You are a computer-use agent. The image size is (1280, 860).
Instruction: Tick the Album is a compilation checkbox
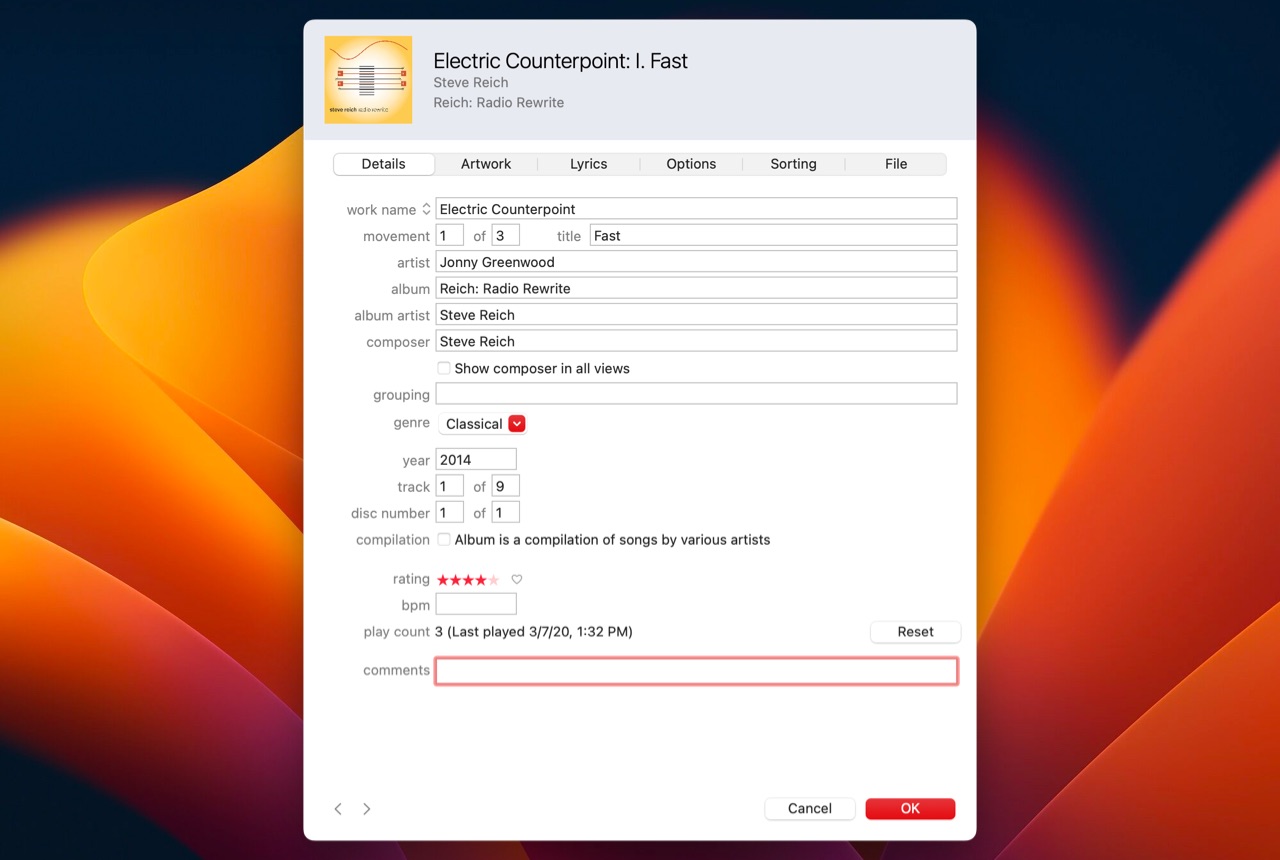(x=444, y=540)
